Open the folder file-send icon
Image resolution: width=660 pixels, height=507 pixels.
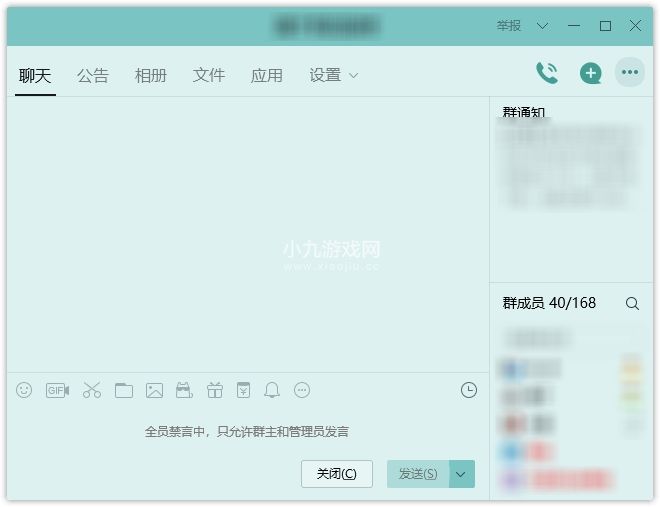124,390
